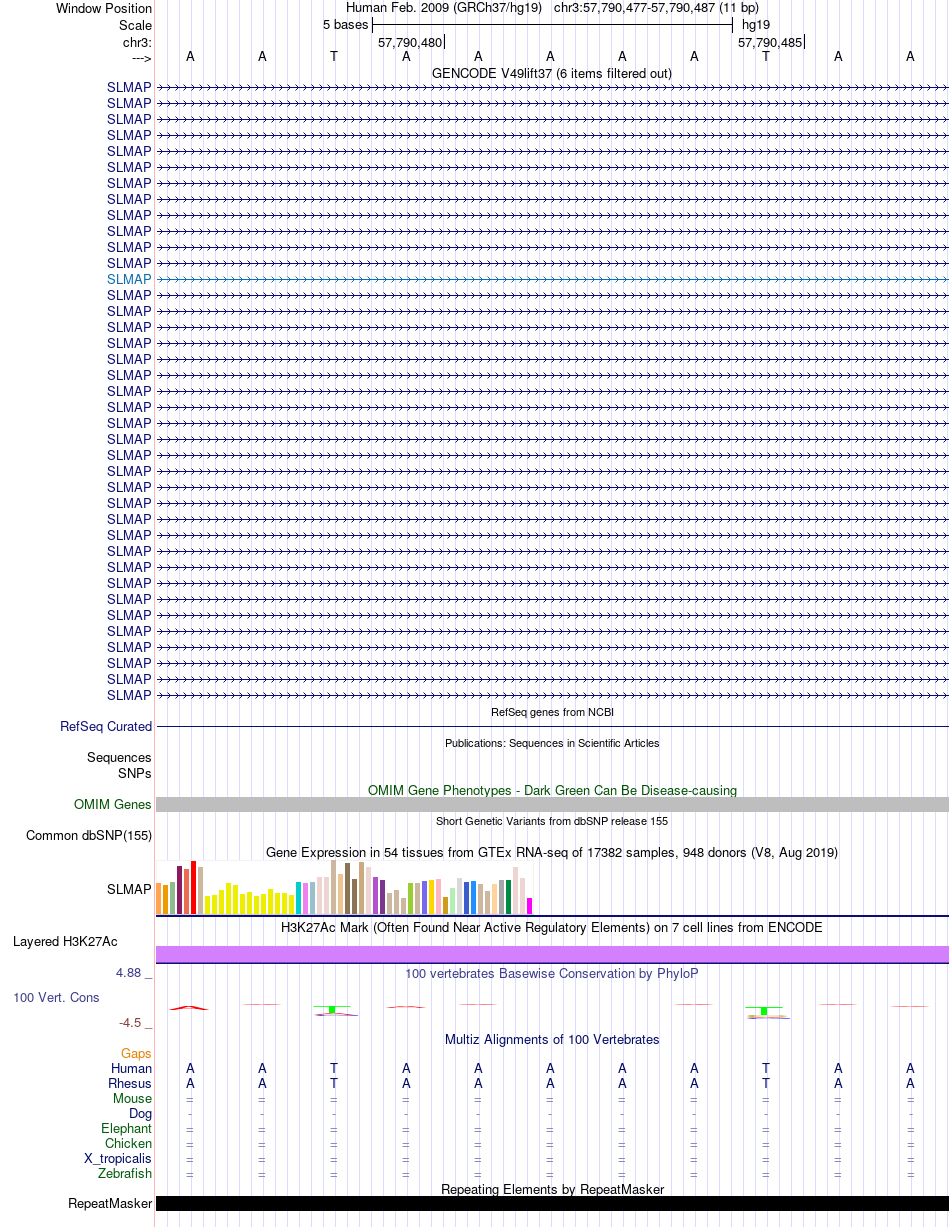Image resolution: width=950 pixels, height=1227 pixels.
Task: Click chr3:57,790,477-57,790,487 (11 bp) coordinates text
Action: click(656, 8)
